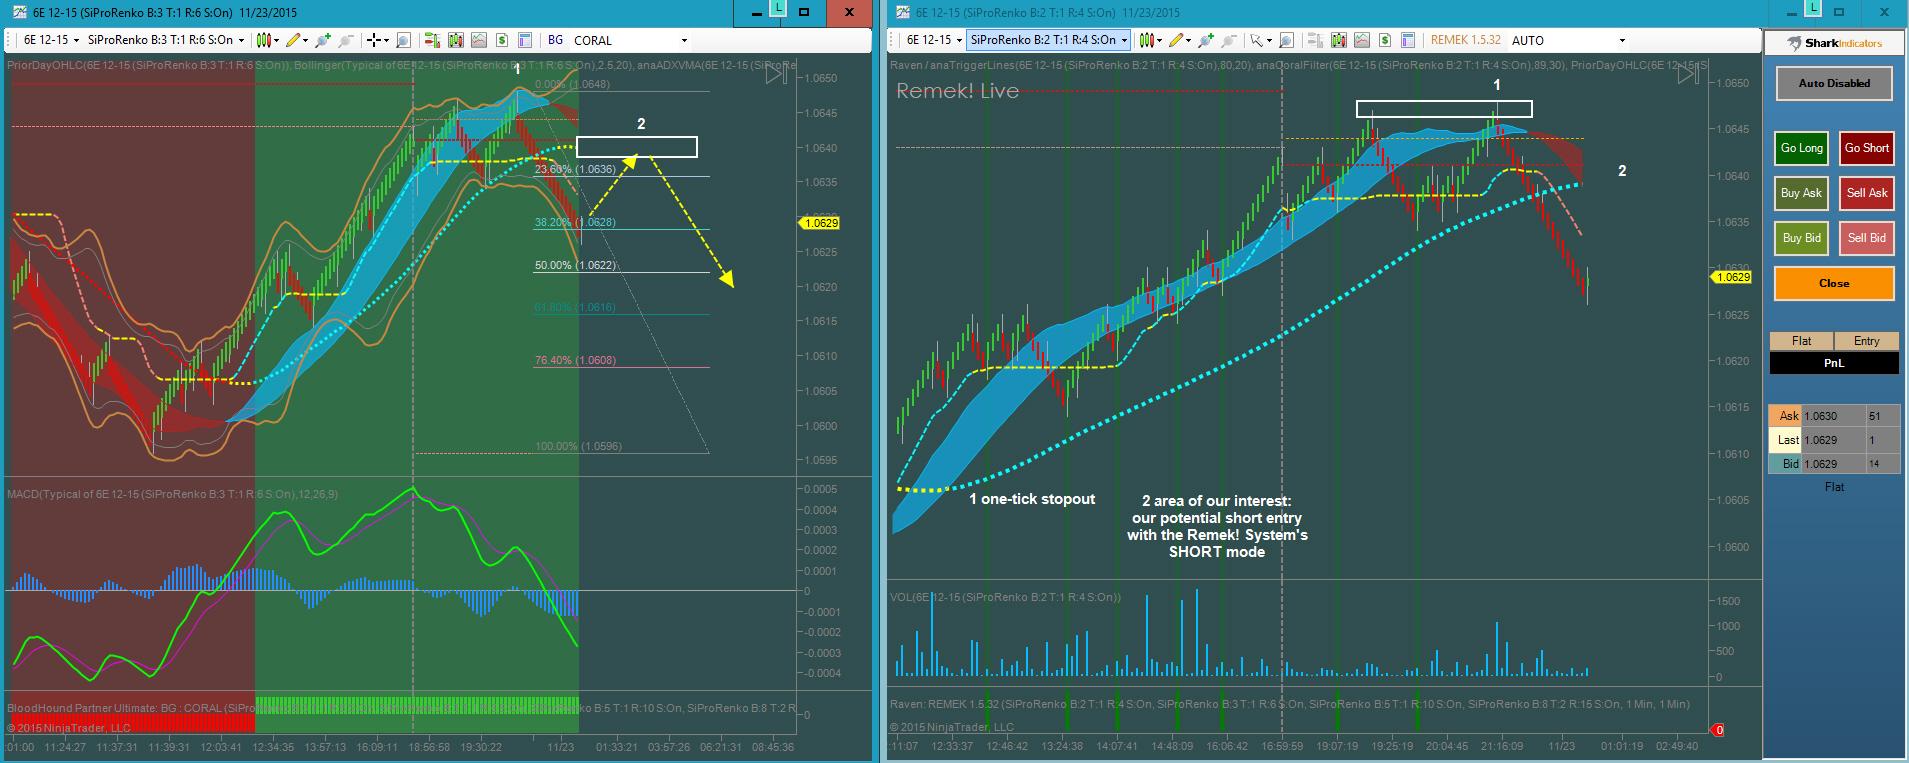Image resolution: width=1909 pixels, height=763 pixels.
Task: Click zoom frame icon in left chart toolbar
Action: click(x=403, y=40)
